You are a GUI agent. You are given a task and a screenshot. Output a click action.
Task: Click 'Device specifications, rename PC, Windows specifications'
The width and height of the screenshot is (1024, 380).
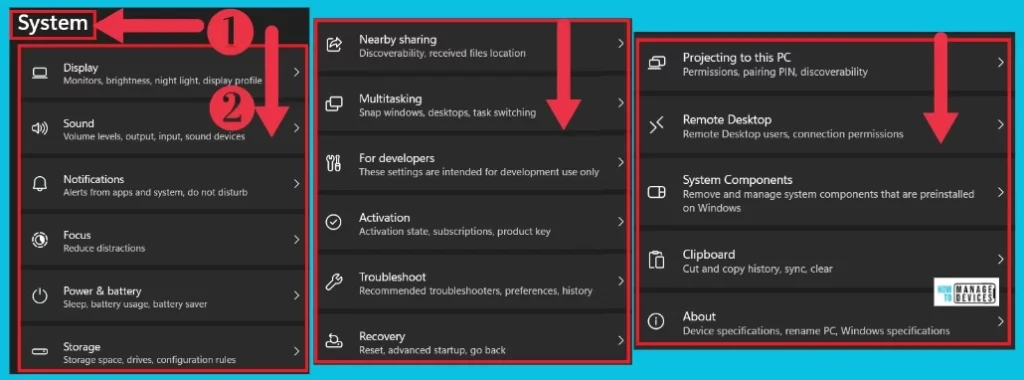pos(816,330)
